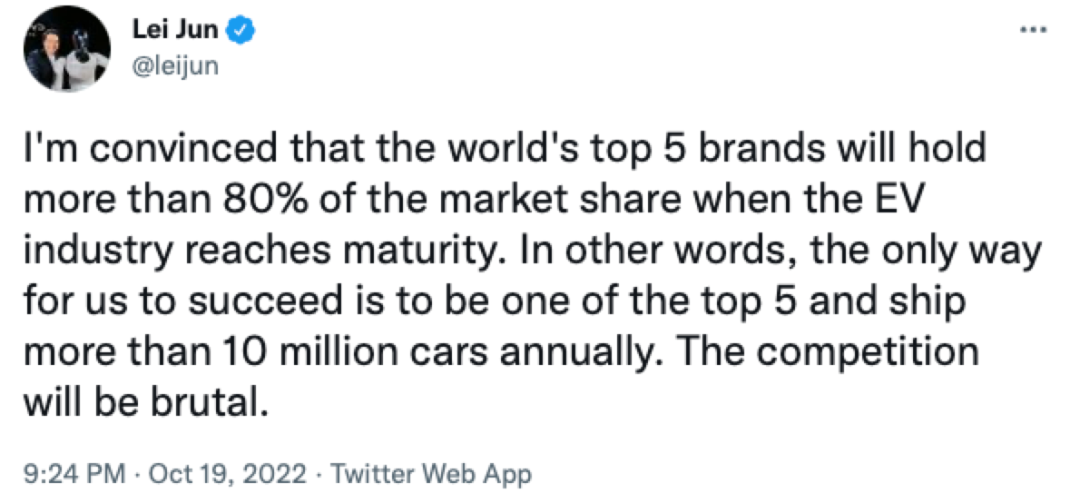
Task: Click the 9:24 PM timestamp
Action: pyautogui.click(x=65, y=473)
